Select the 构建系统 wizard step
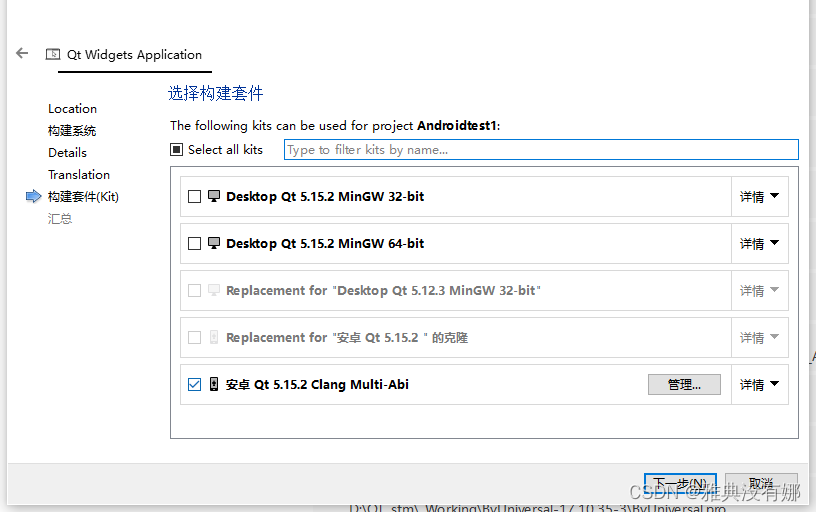 (x=72, y=131)
